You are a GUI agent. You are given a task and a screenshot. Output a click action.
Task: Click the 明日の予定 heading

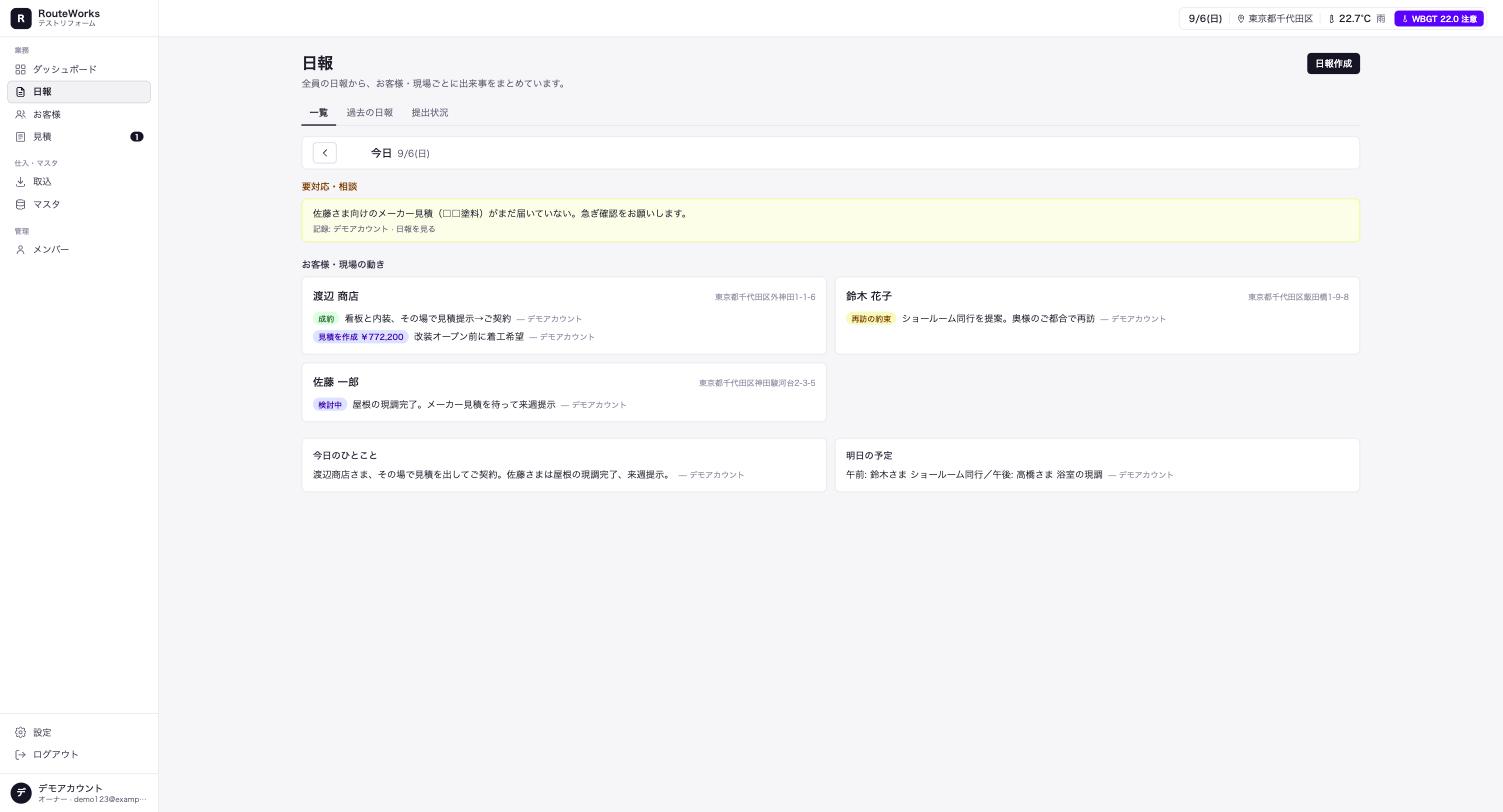click(869, 456)
